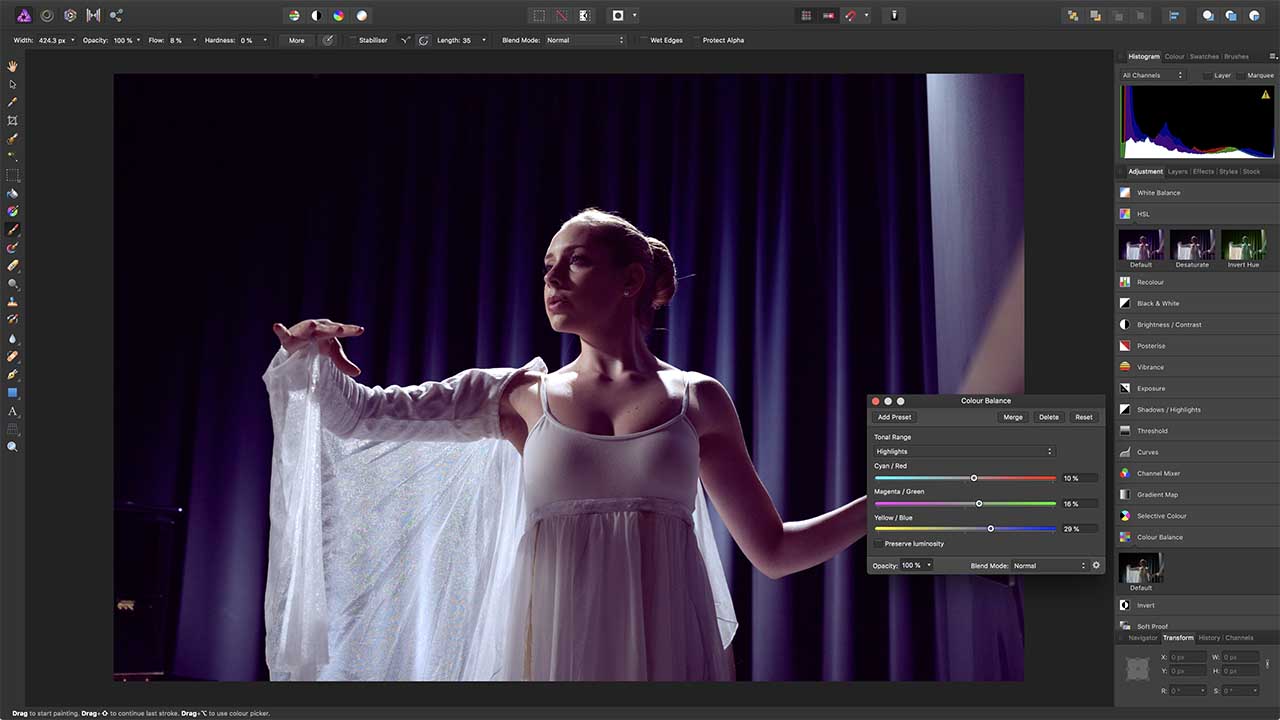The width and height of the screenshot is (1280, 720).
Task: Open the Blend Mode dropdown in Colour Balance
Action: (x=1049, y=566)
